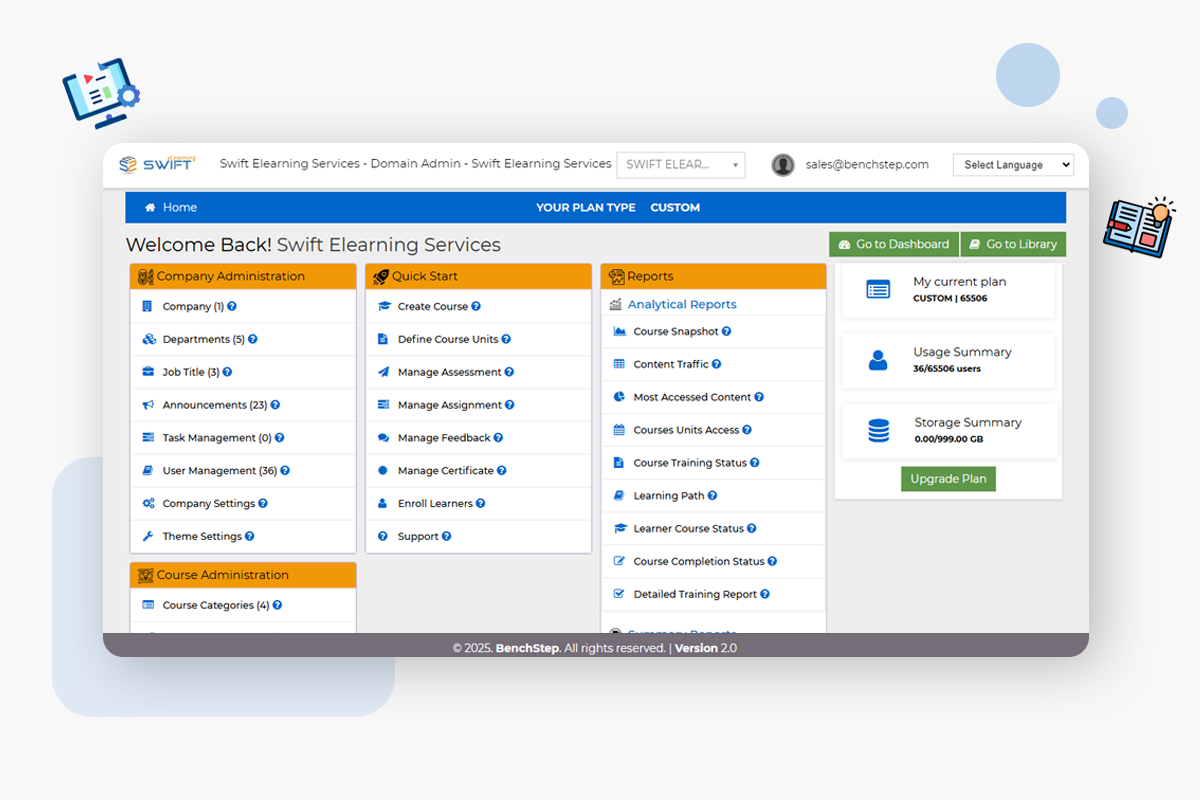Click the Company Settings gears icon
Screen dimensions: 1200x800
pyautogui.click(x=148, y=504)
